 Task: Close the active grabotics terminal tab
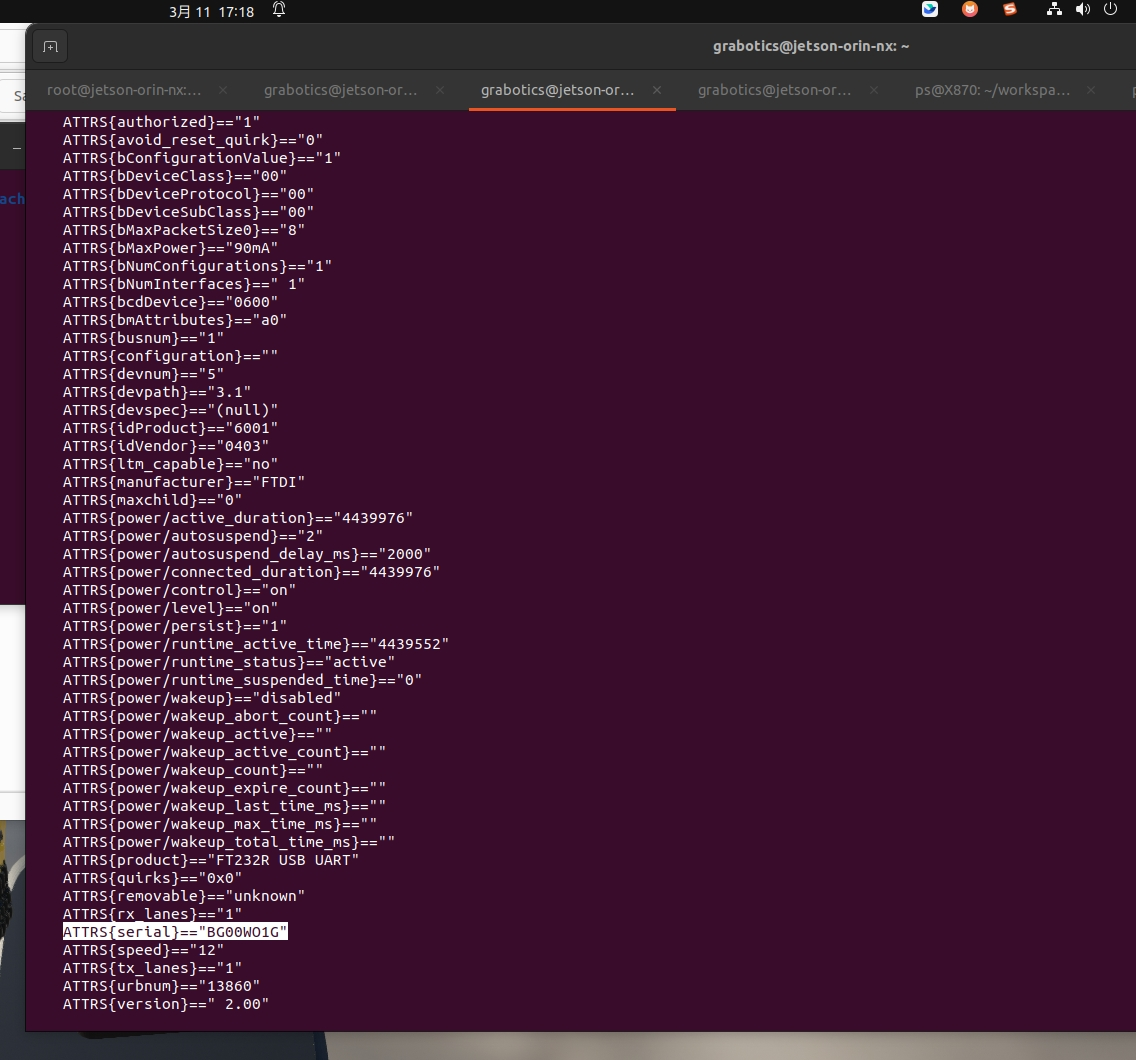click(657, 90)
